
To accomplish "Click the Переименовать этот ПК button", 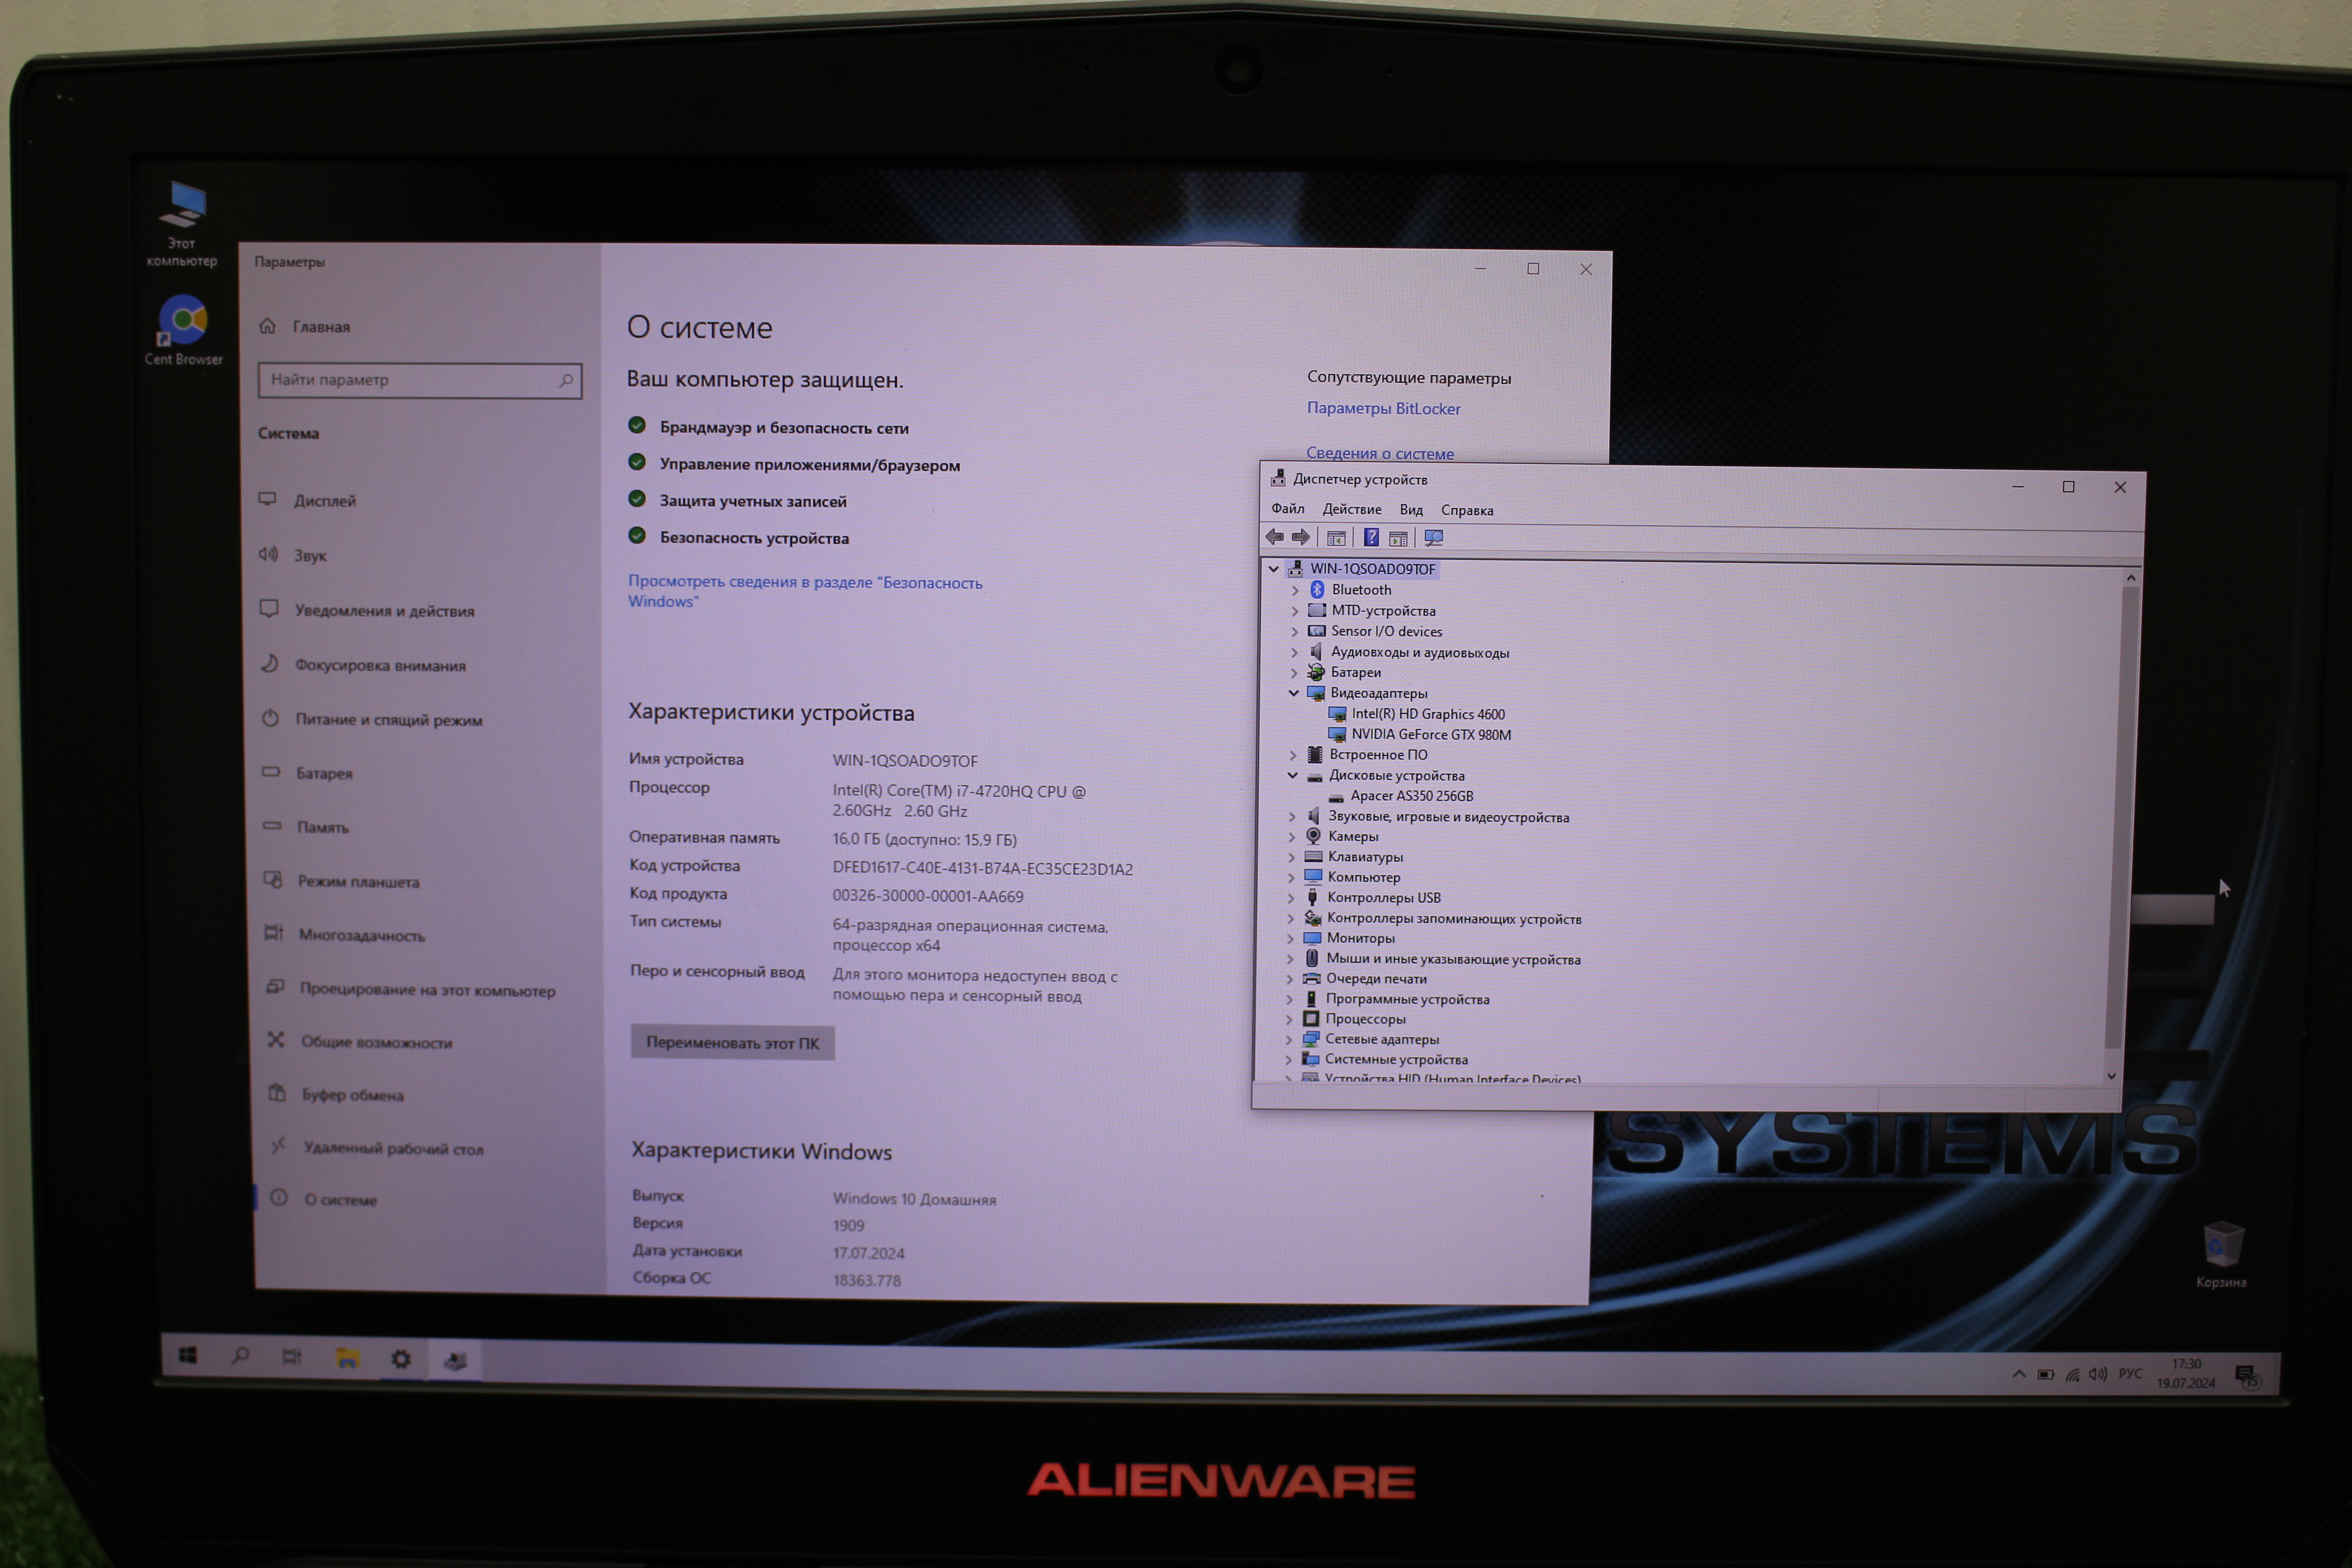I will pyautogui.click(x=732, y=1042).
